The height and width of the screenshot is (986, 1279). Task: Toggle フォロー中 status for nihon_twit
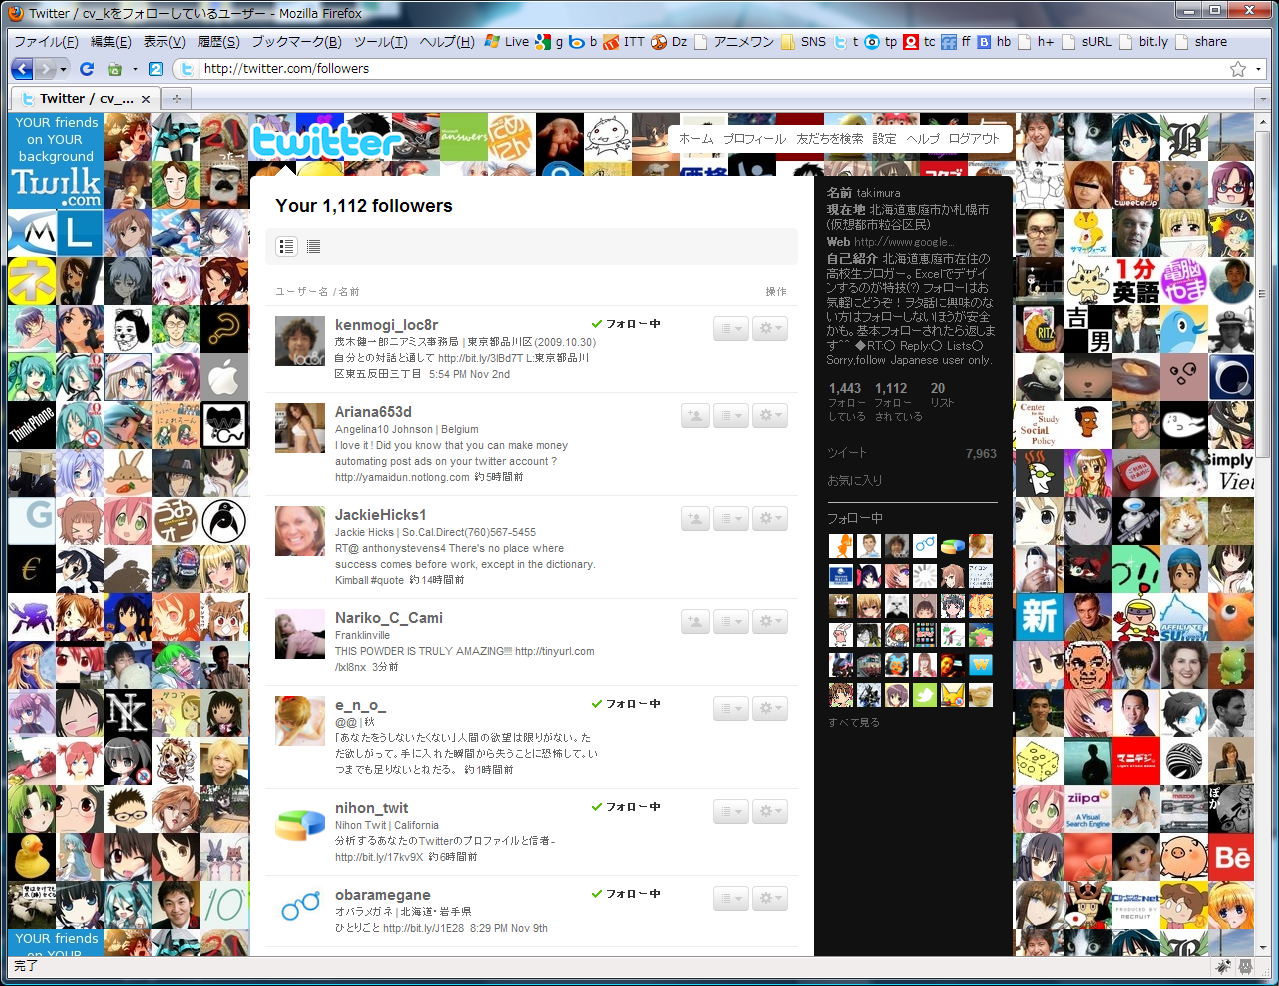tap(626, 807)
